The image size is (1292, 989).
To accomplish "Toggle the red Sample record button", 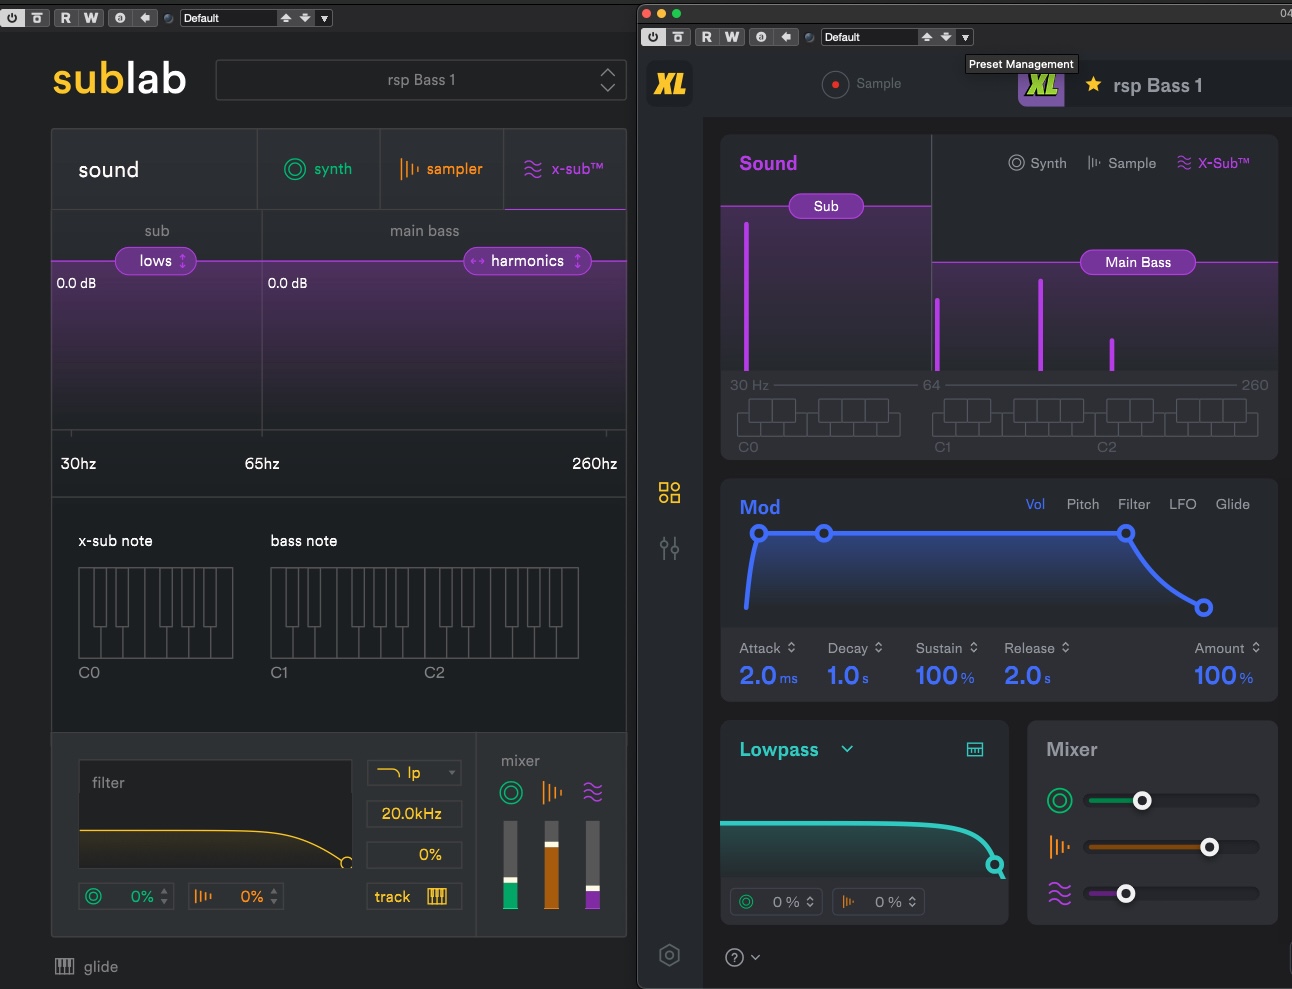I will point(835,84).
